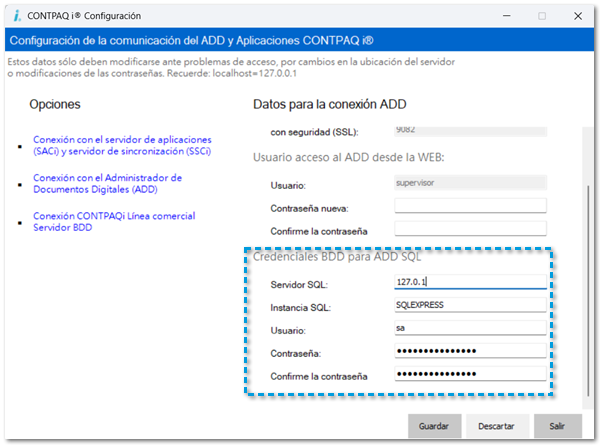The width and height of the screenshot is (603, 448).
Task: Minimize the Configuración window
Action: click(x=506, y=16)
